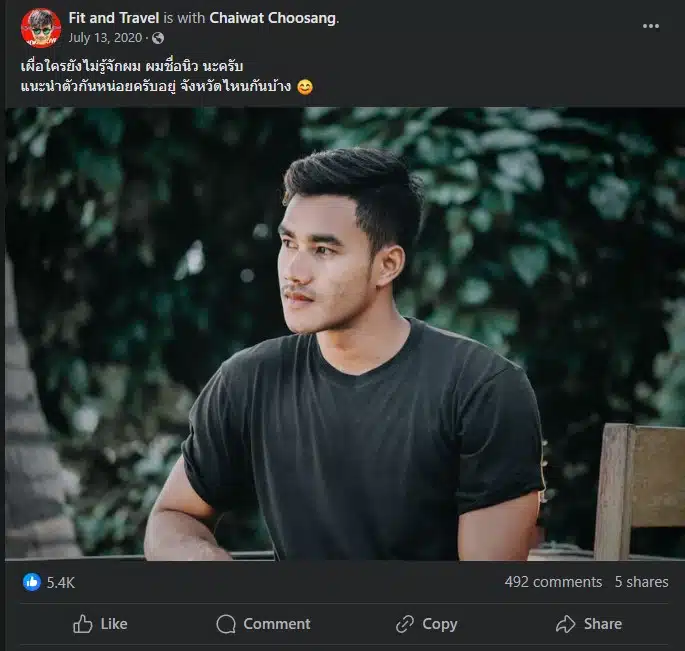The width and height of the screenshot is (685, 651).
Task: Open the Fit and Travel page name
Action: pyautogui.click(x=115, y=18)
